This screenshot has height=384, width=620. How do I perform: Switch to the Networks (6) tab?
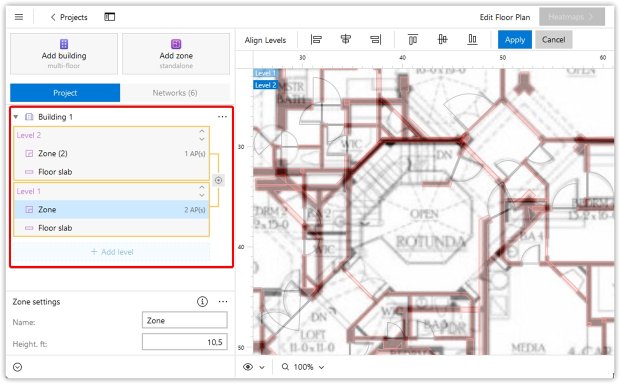(x=175, y=93)
